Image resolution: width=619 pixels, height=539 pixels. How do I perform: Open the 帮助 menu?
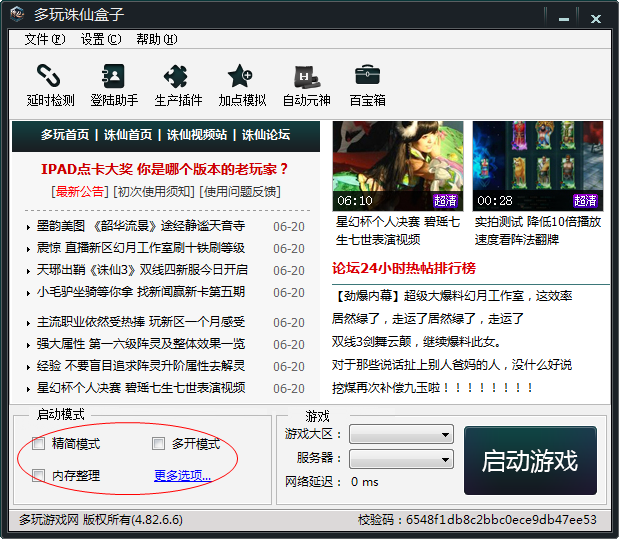point(156,39)
